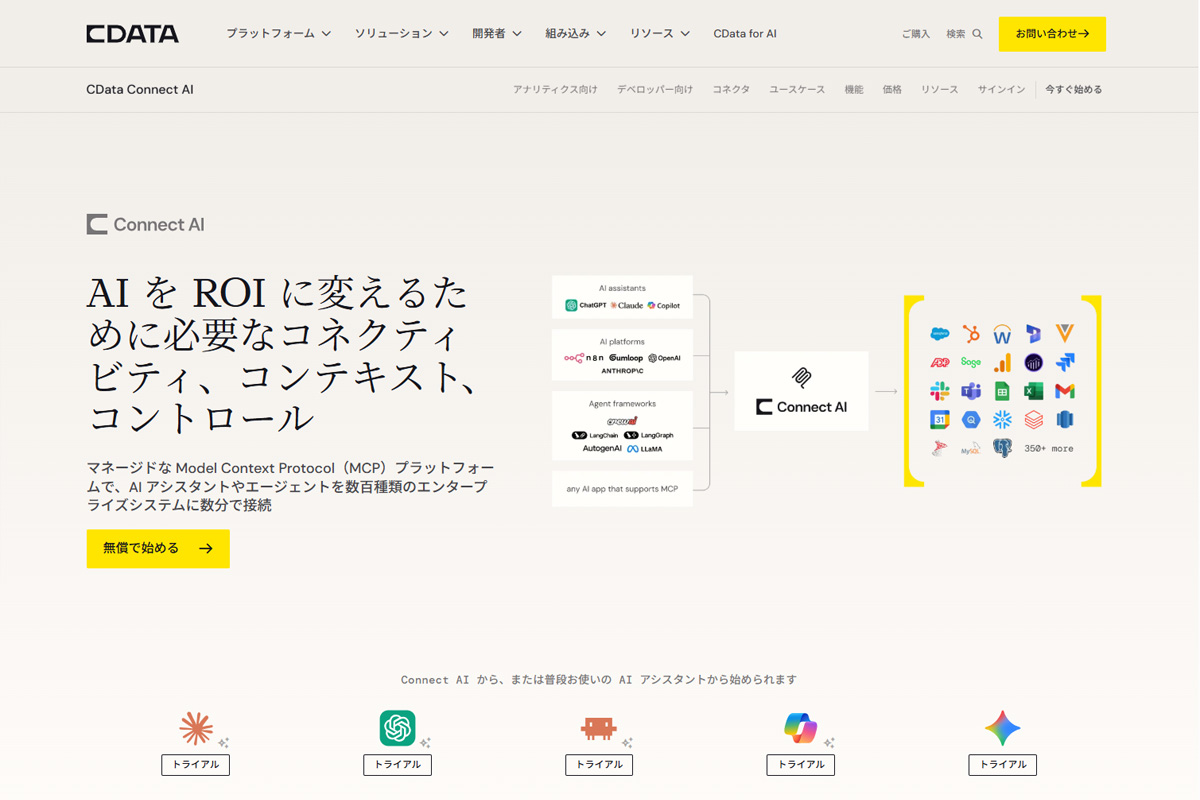Click the 検索 search link
The width and height of the screenshot is (1200, 800).
tap(956, 34)
